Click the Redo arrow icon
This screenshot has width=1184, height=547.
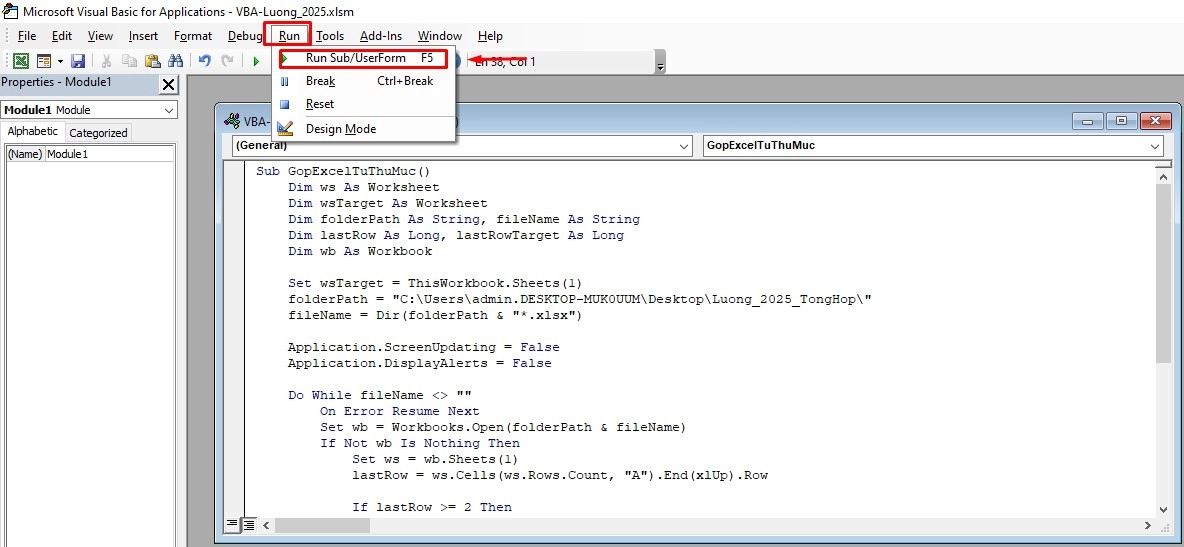tap(227, 61)
